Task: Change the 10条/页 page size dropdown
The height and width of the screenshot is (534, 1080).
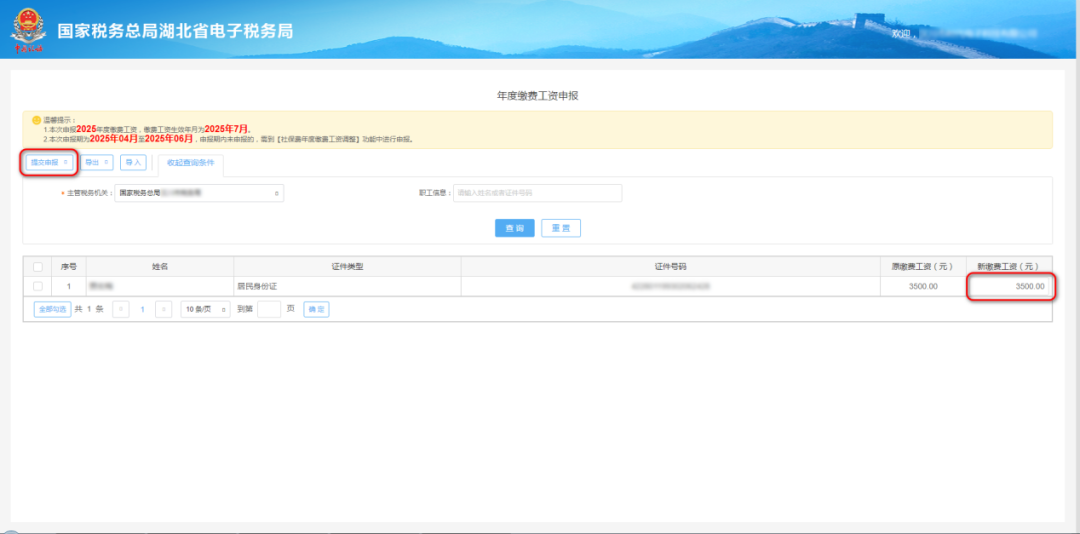Action: (x=204, y=310)
